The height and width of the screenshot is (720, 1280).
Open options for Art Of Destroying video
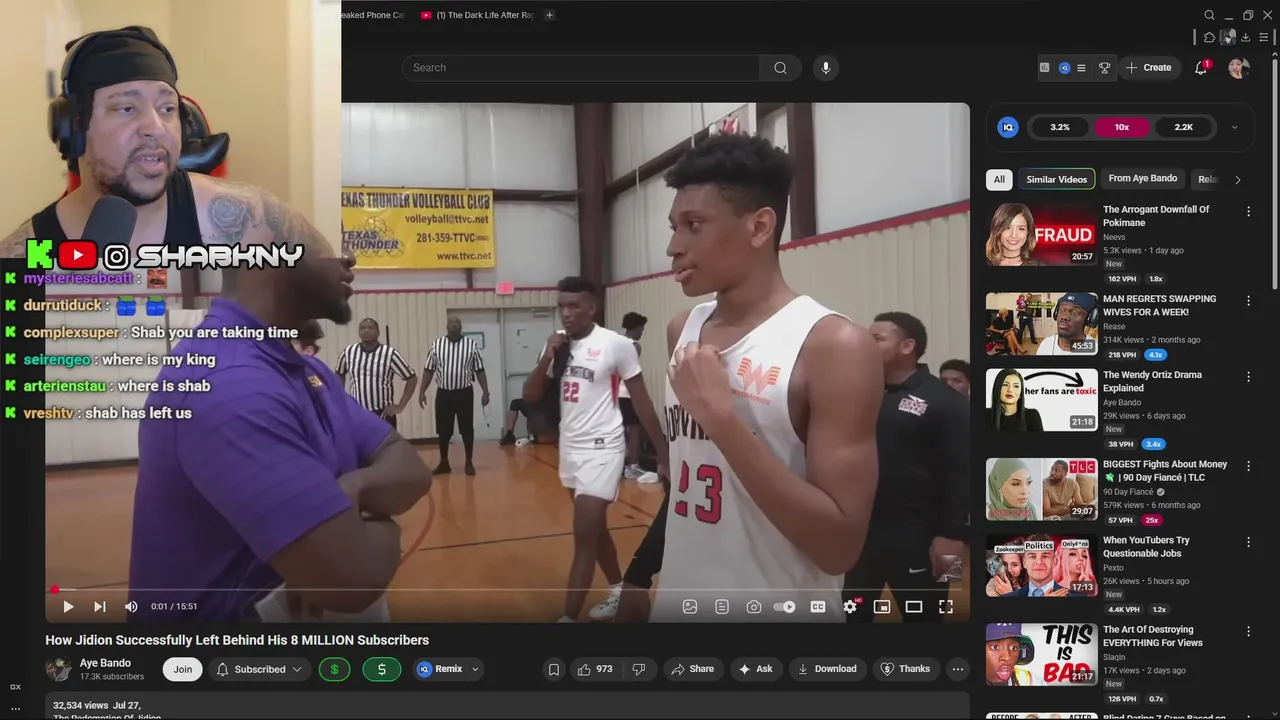[1248, 632]
